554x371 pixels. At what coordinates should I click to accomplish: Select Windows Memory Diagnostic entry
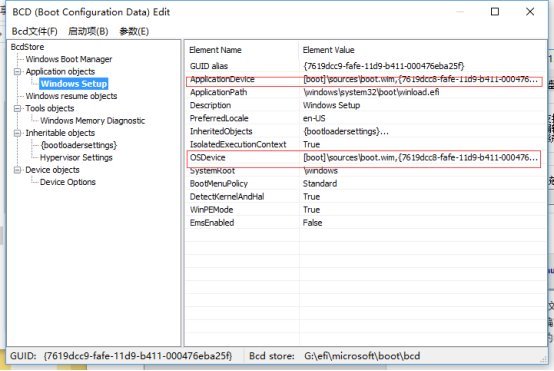pyautogui.click(x=93, y=121)
